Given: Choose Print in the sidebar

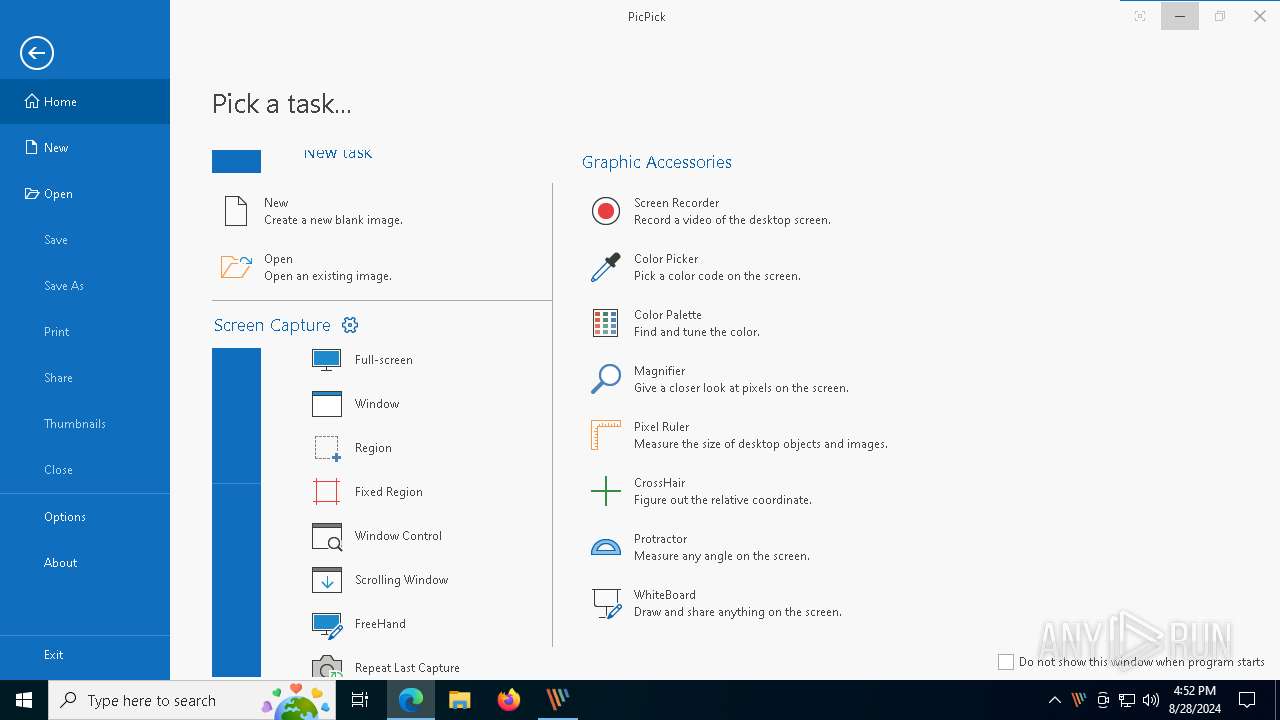Looking at the screenshot, I should (x=85, y=331).
